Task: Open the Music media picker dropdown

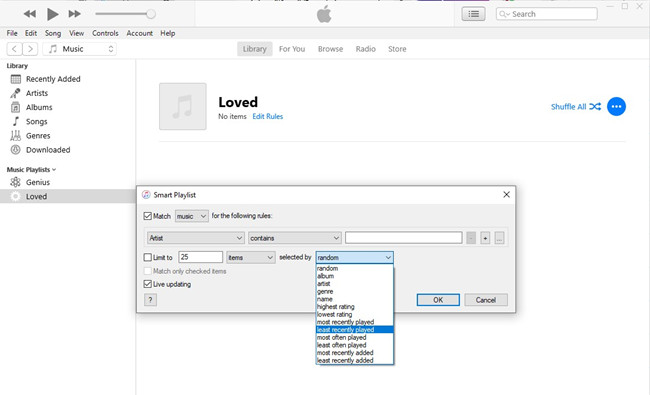Action: 80,49
